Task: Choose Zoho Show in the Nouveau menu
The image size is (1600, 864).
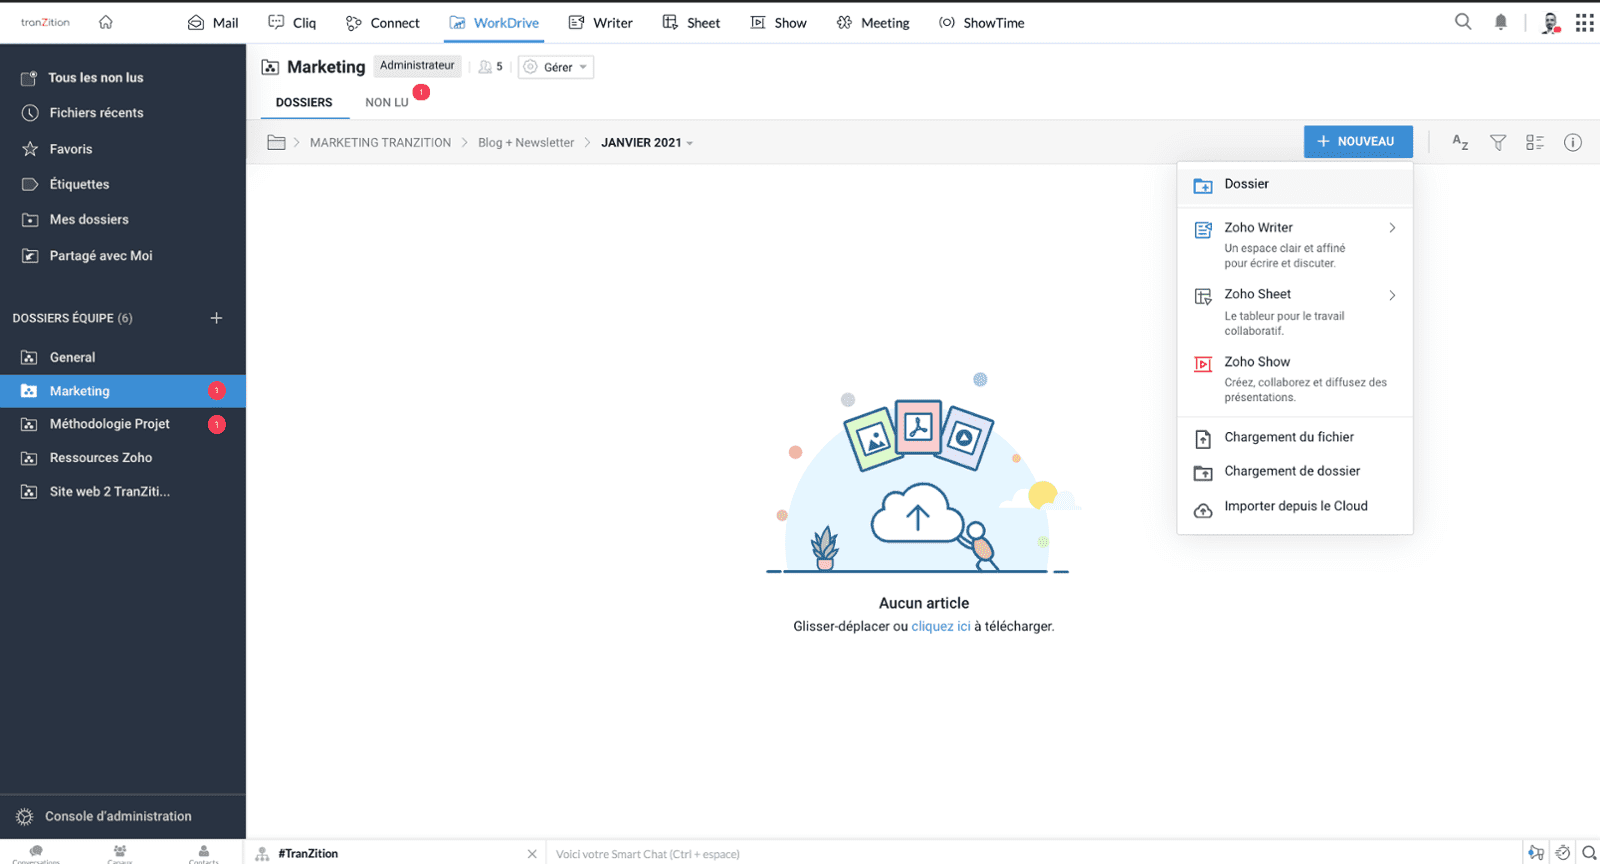Action: (x=1295, y=379)
